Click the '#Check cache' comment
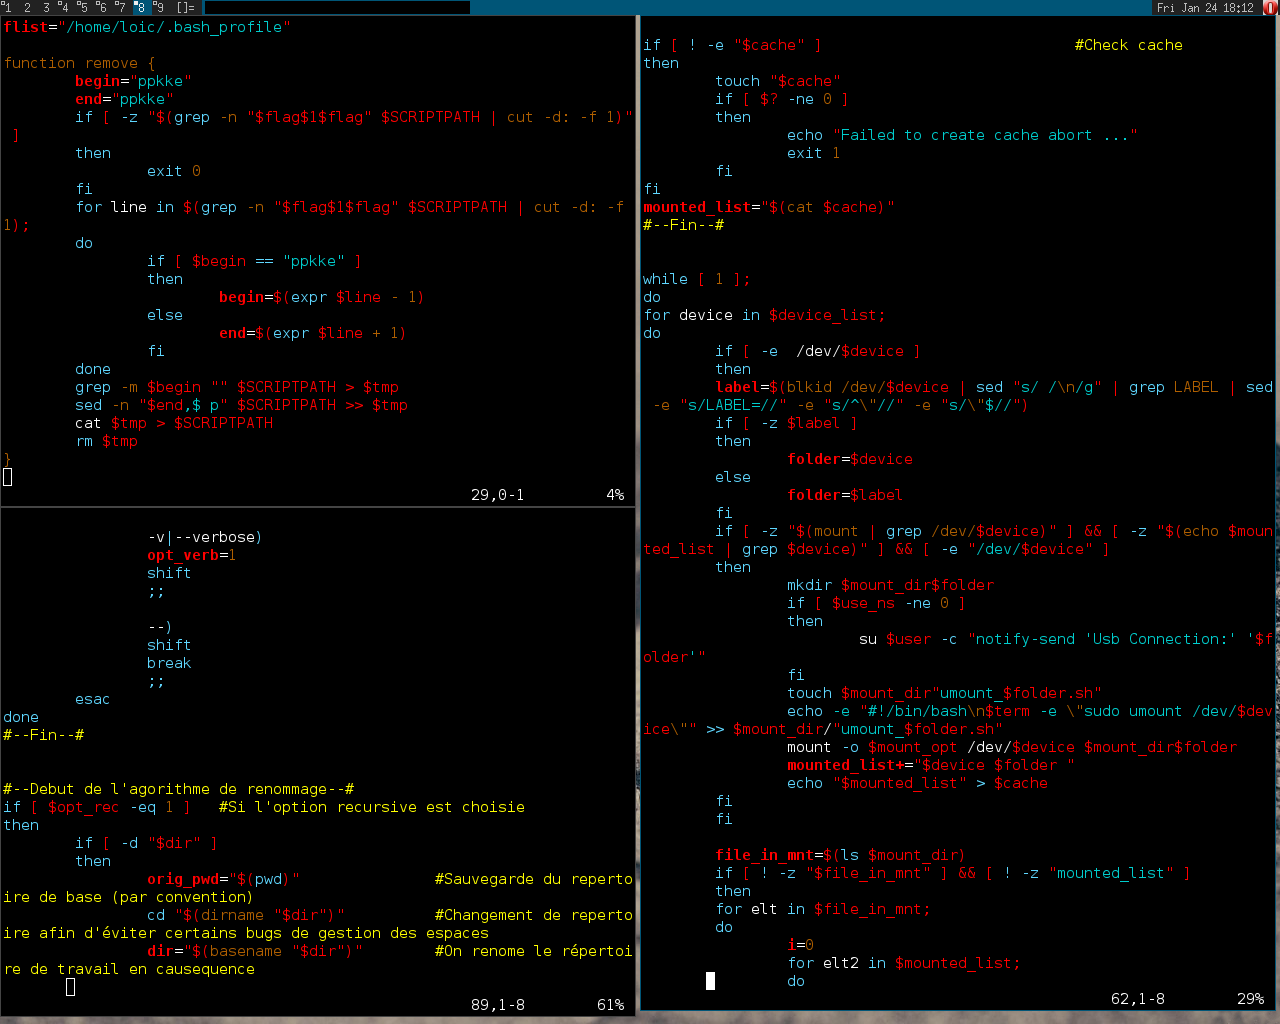Image resolution: width=1280 pixels, height=1024 pixels. (1129, 45)
